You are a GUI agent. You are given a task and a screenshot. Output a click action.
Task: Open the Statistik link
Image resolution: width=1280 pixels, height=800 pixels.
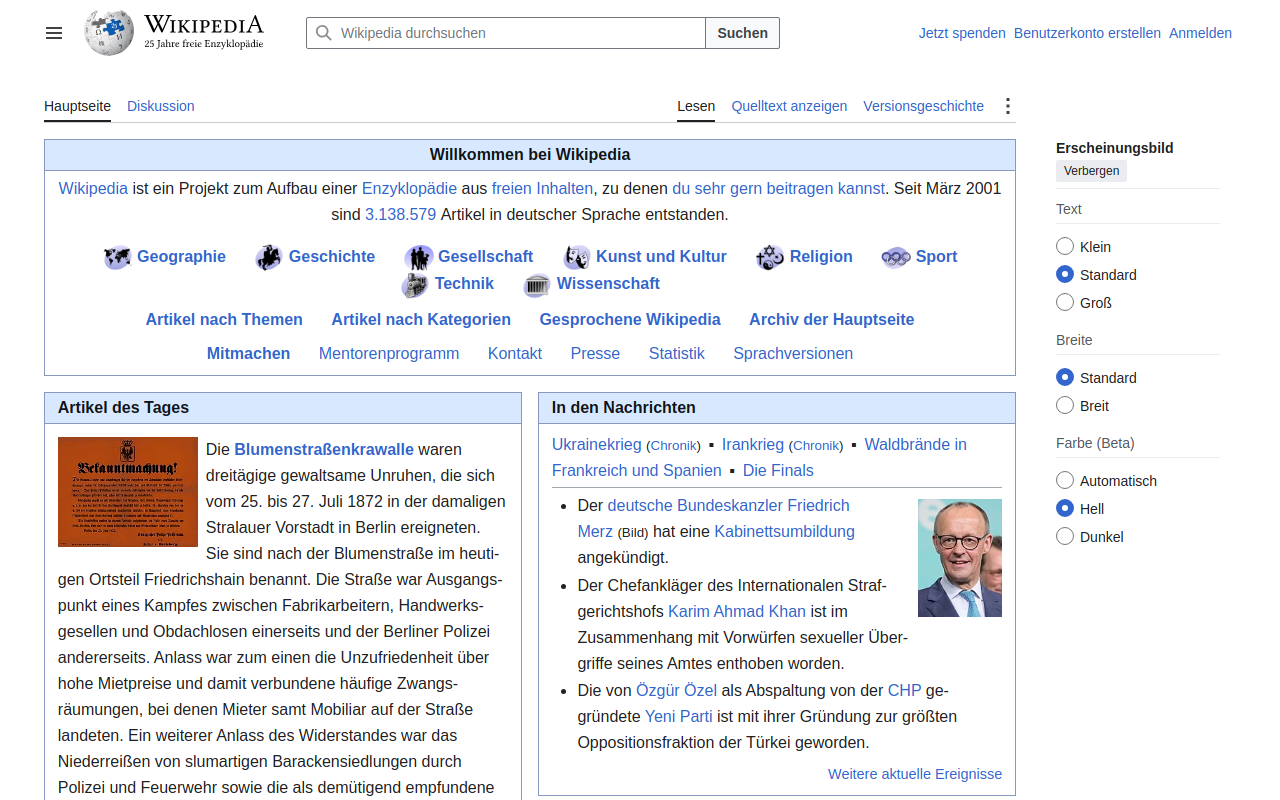coord(677,354)
